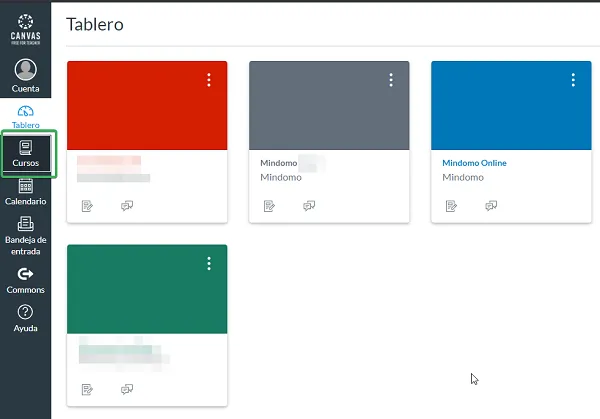Viewport: 600px width, 419px height.
Task: Open options menu on green course card
Action: point(209,264)
